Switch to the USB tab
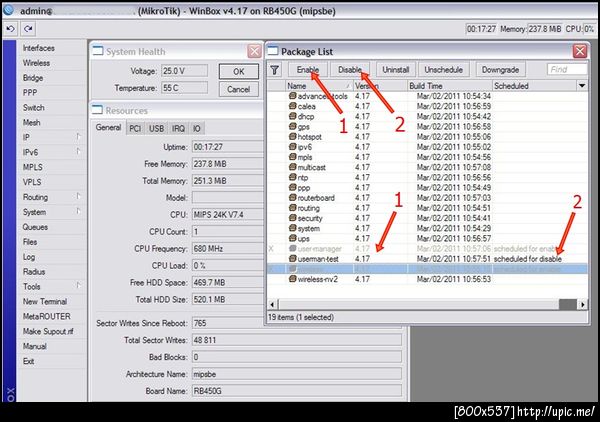Viewport: 600px width, 422px height. click(x=156, y=129)
